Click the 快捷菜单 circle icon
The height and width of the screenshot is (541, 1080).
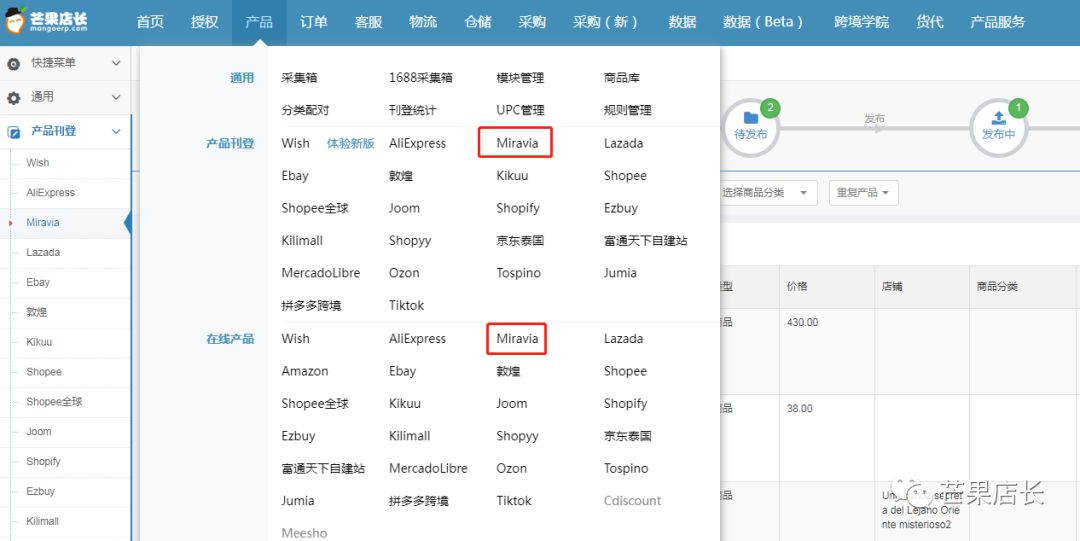(14, 64)
